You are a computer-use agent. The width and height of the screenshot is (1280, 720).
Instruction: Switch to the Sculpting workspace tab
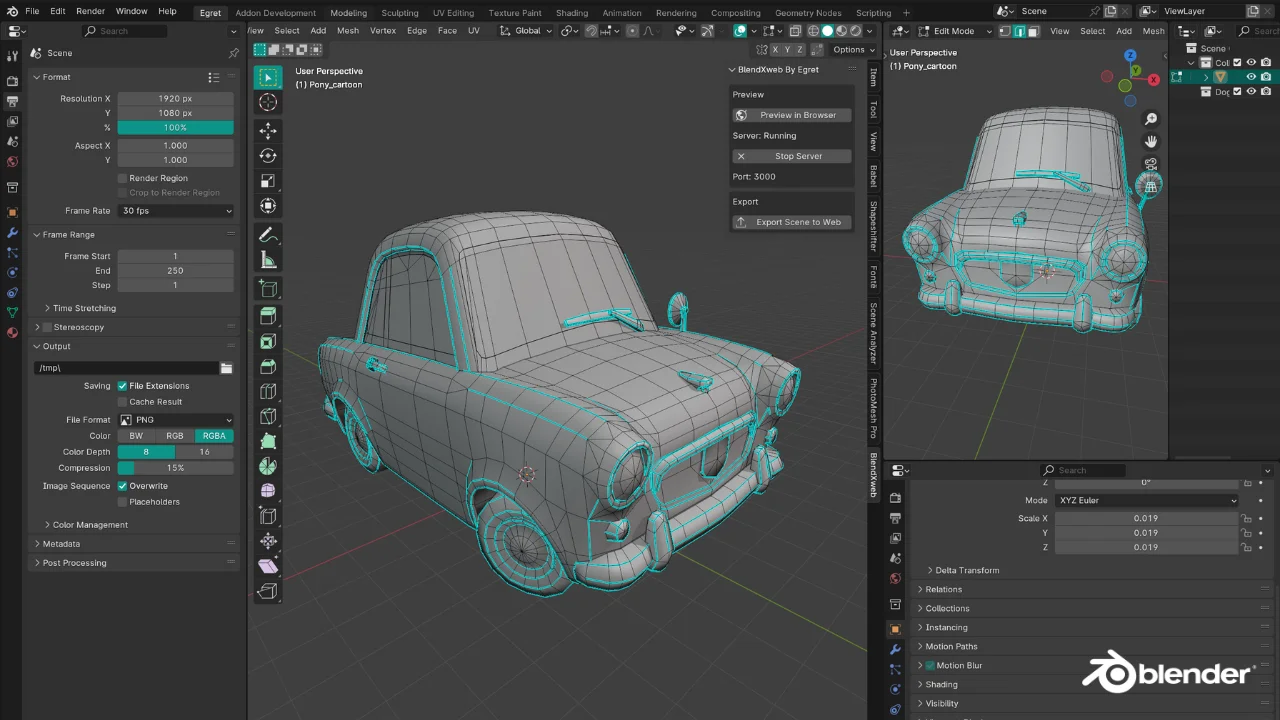[x=399, y=13]
